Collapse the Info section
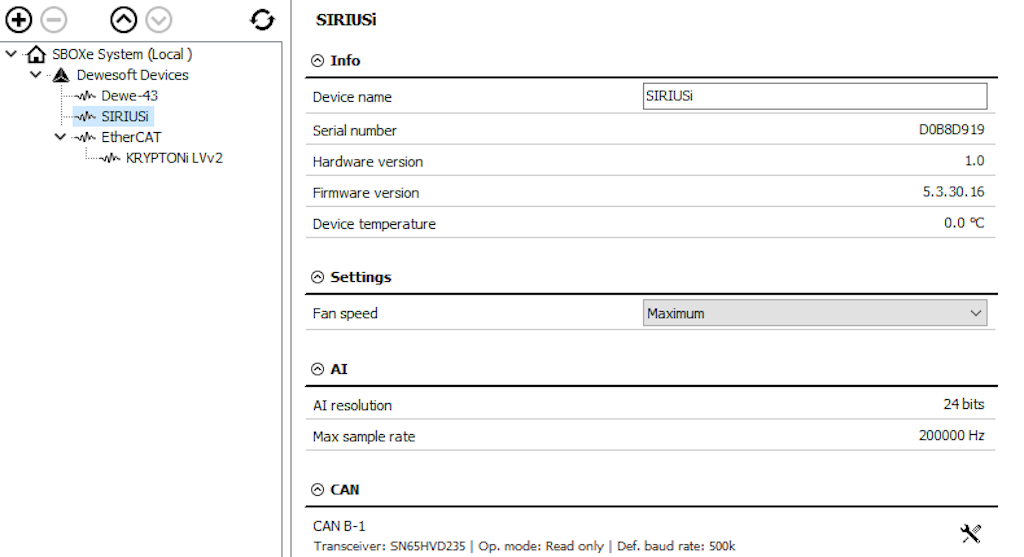This screenshot has height=557, width=1024. point(317,61)
